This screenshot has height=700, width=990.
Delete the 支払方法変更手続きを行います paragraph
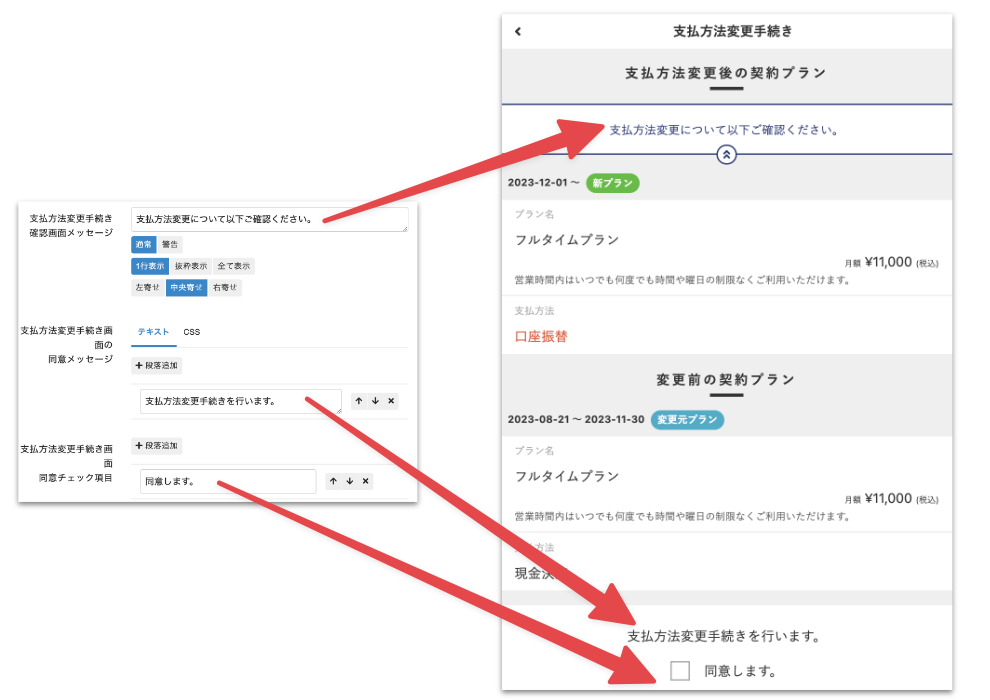tap(391, 401)
